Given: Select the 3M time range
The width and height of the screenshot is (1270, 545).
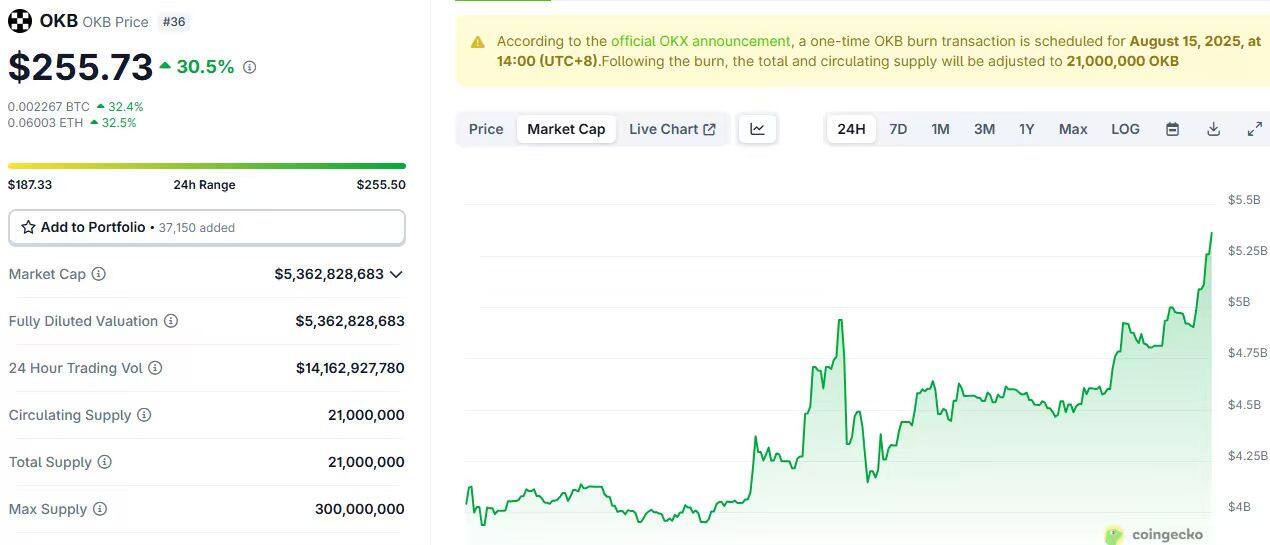Looking at the screenshot, I should tap(984, 129).
